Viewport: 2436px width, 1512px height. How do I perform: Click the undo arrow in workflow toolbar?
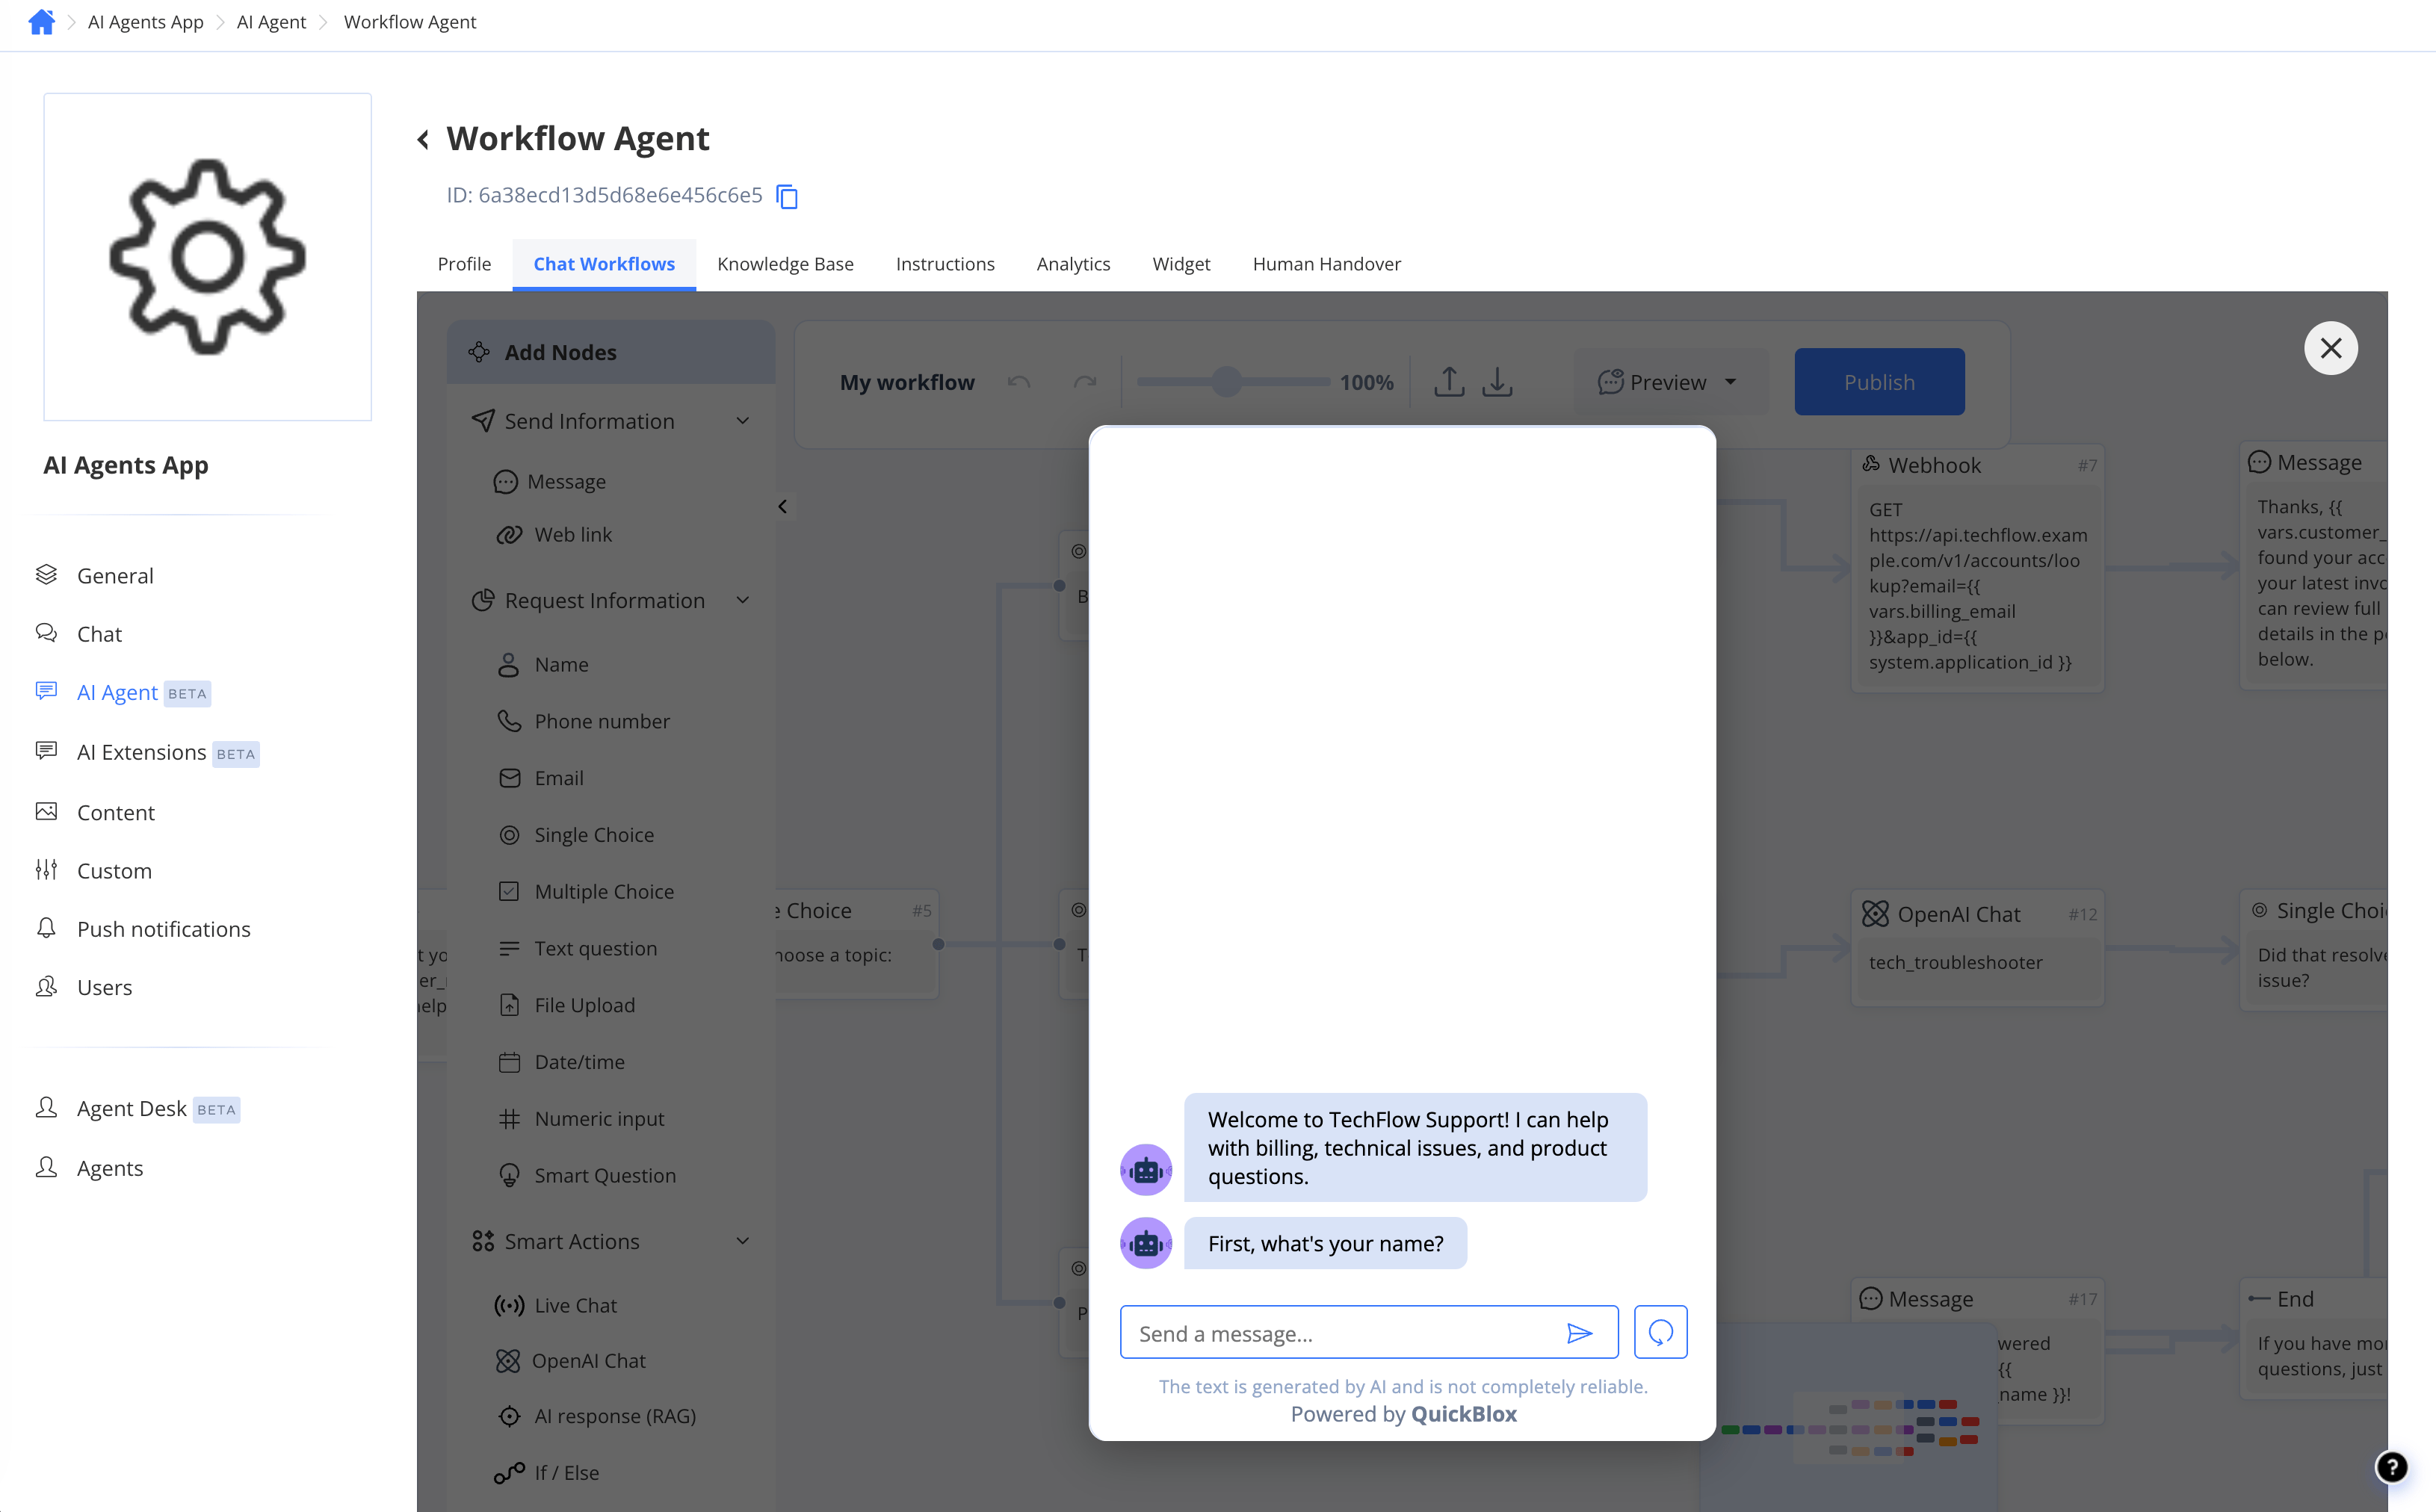pos(1019,382)
